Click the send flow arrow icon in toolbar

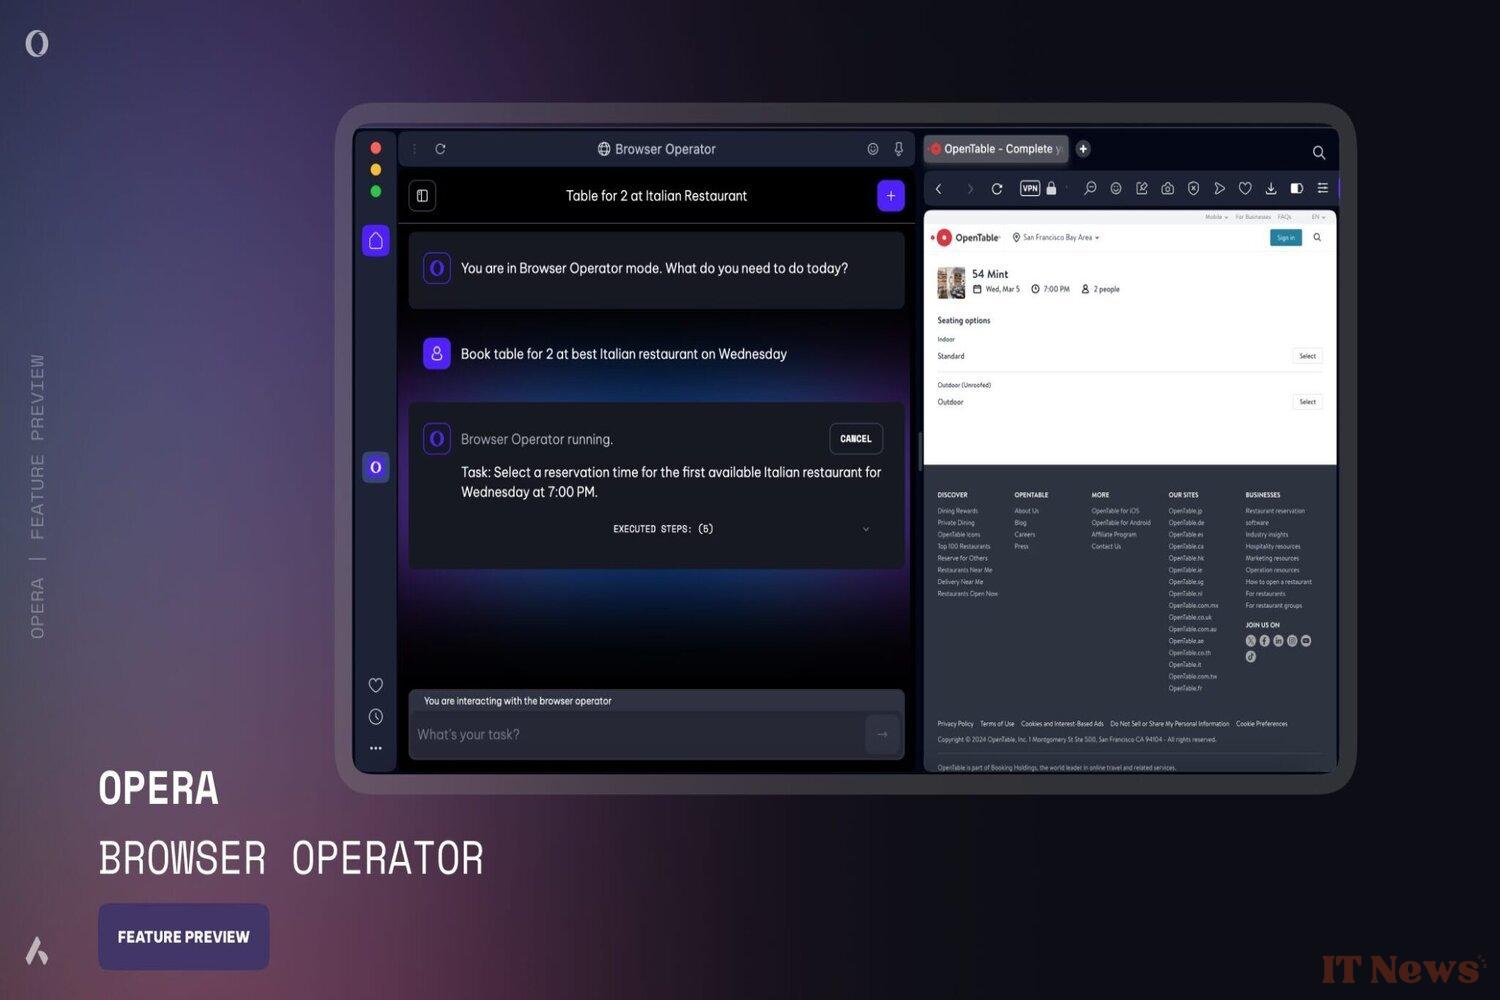click(1219, 188)
